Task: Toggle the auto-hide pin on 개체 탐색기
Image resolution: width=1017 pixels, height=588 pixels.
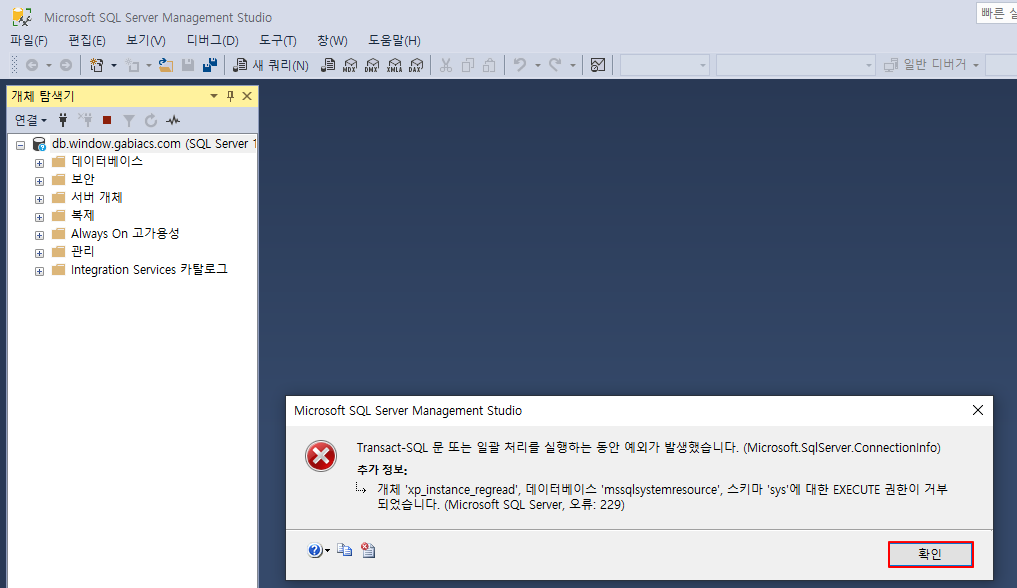Action: 230,96
